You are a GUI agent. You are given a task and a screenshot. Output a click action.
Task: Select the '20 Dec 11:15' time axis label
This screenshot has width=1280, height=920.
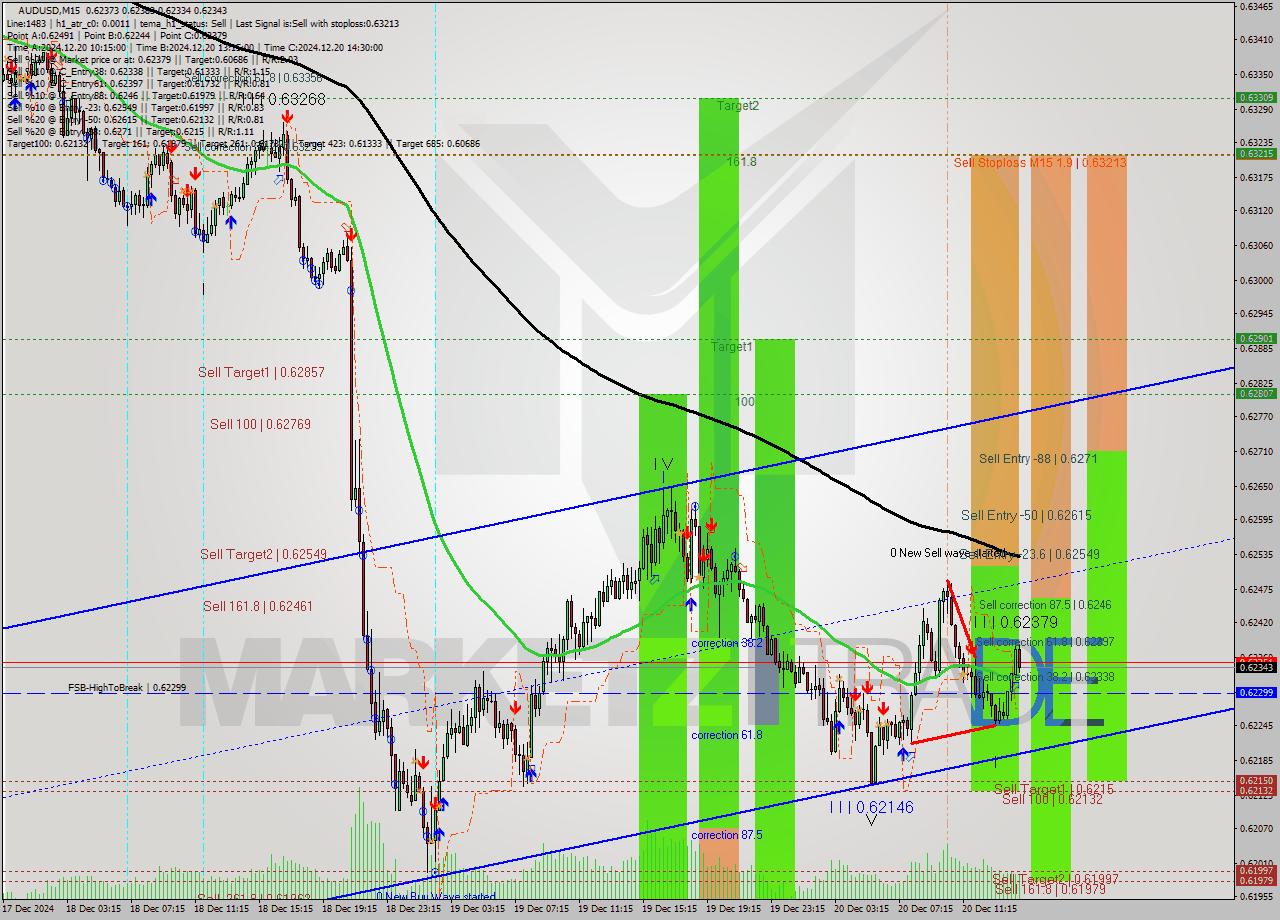pos(990,911)
